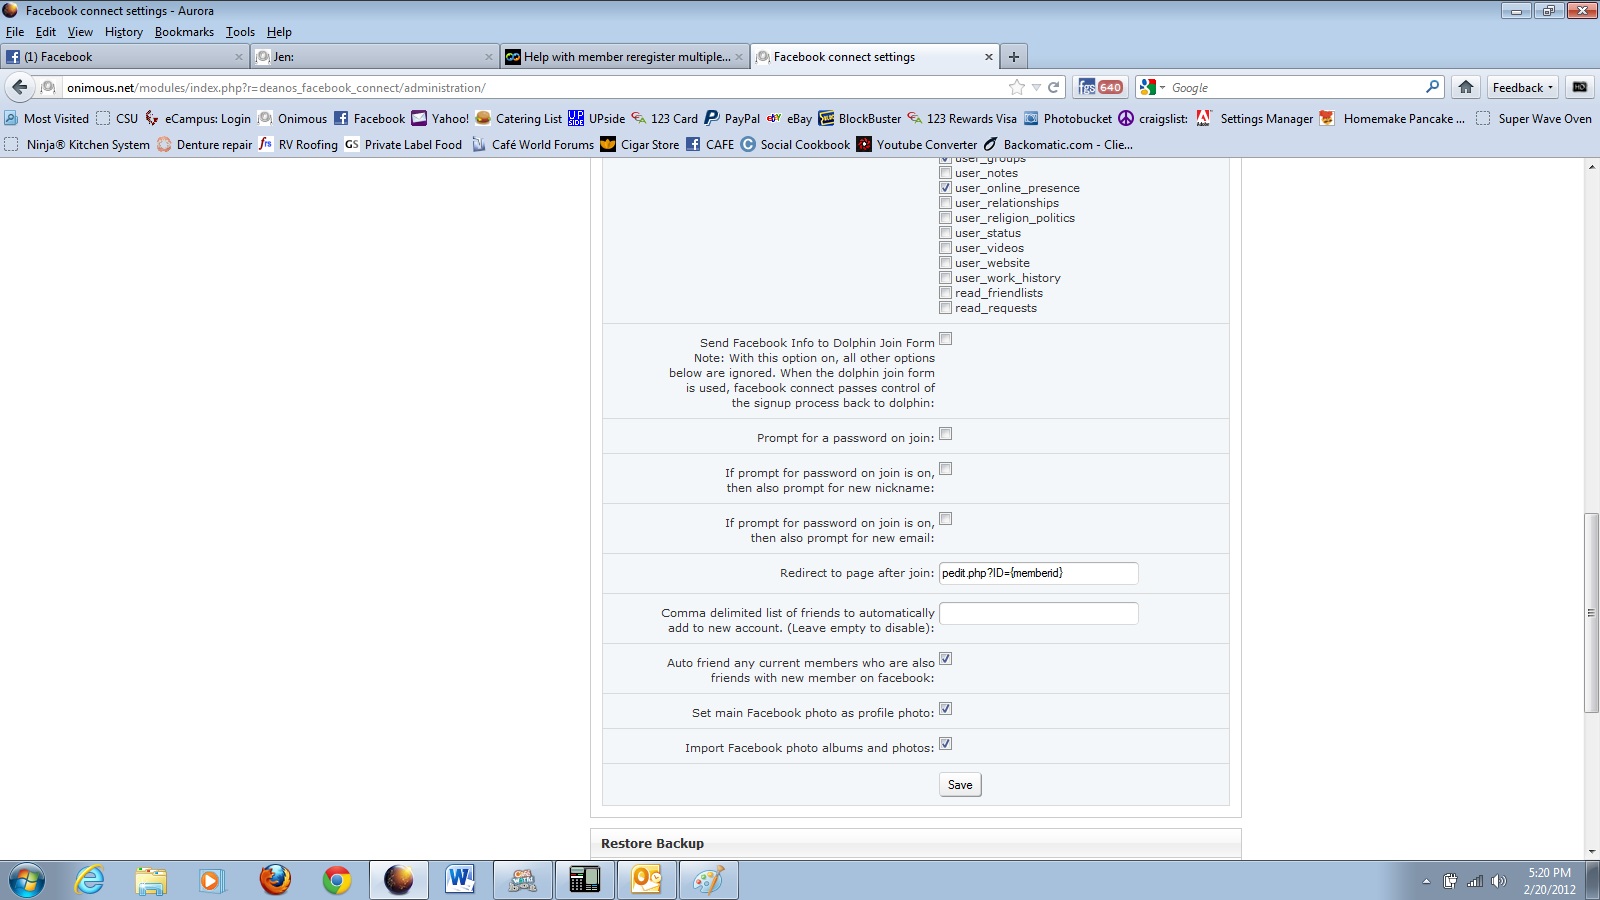This screenshot has height=900, width=1600.
Task: Expand the Most Visited bookmarks list
Action: coord(47,118)
